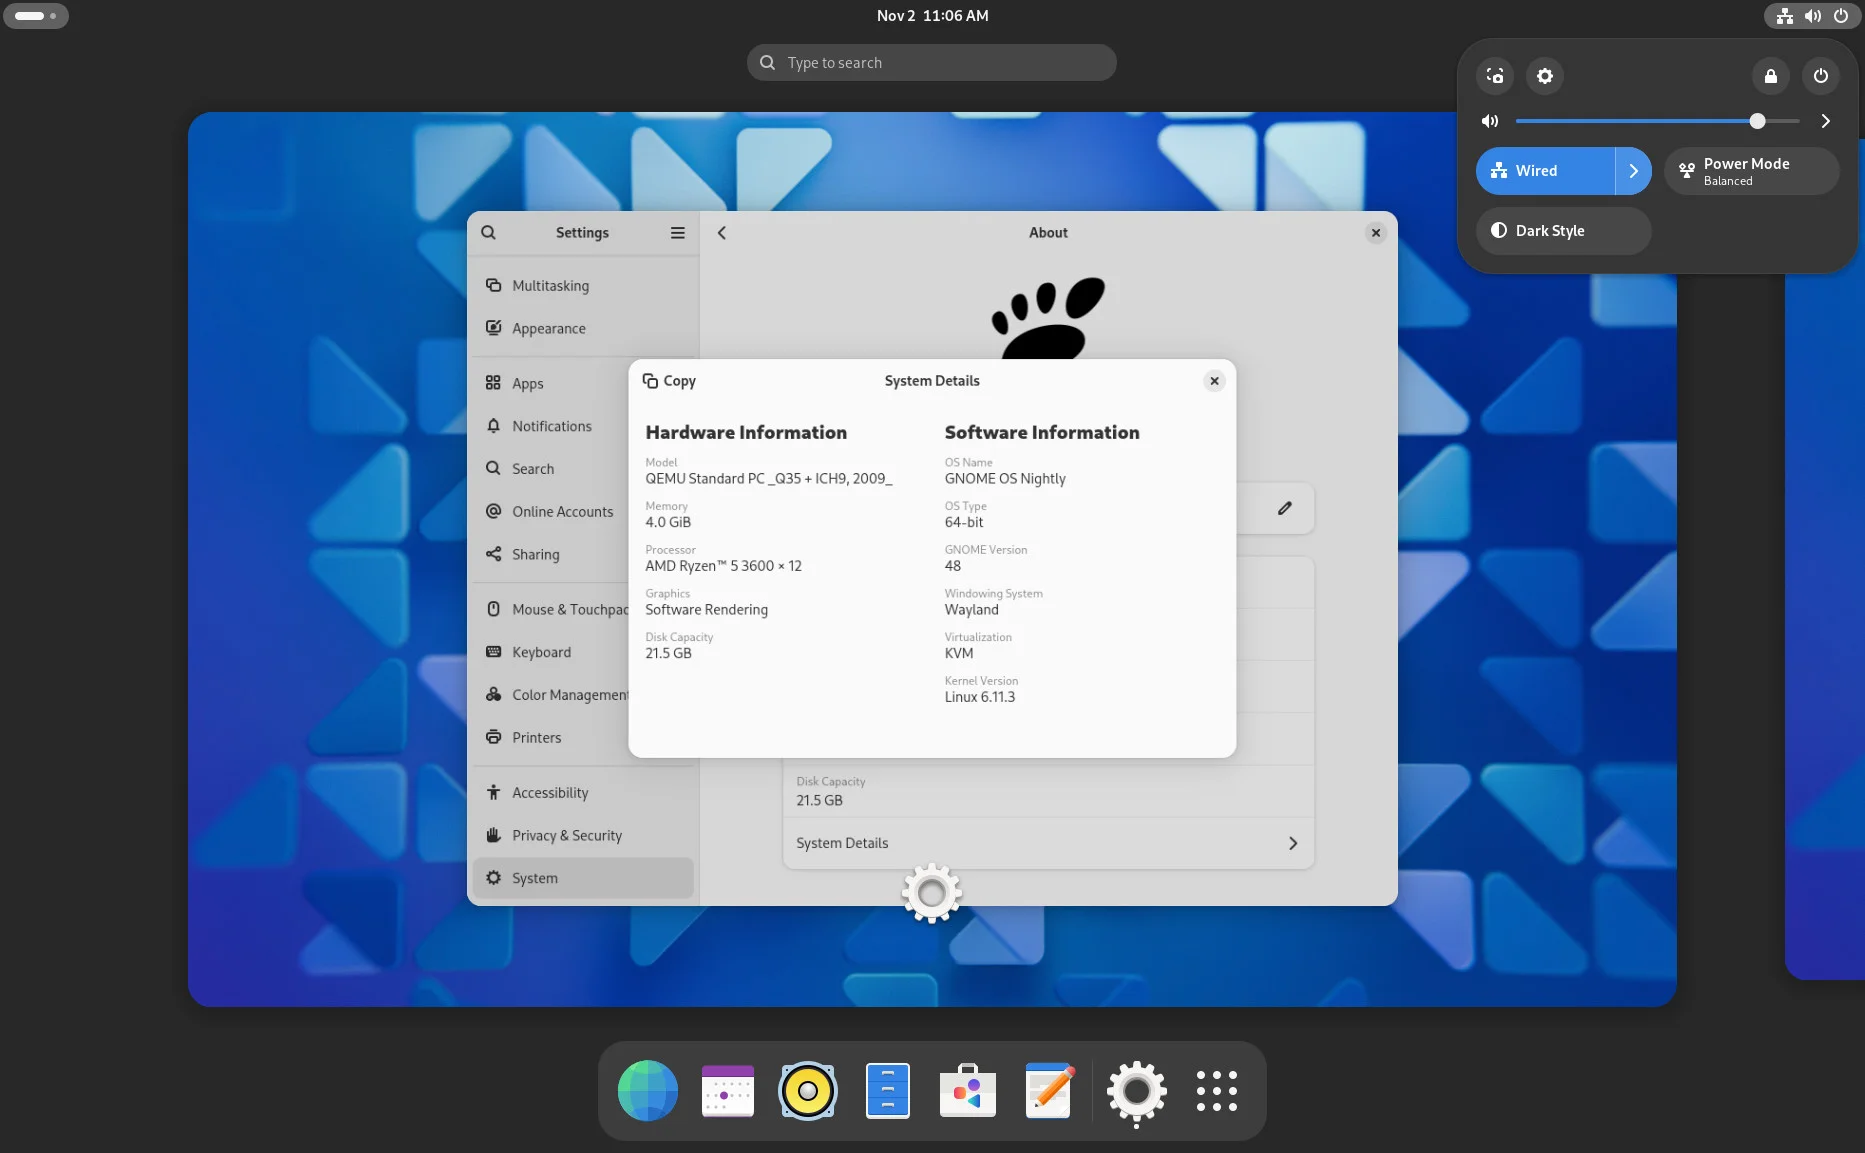Image resolution: width=1865 pixels, height=1153 pixels.
Task: Select Multitasking in Settings sidebar
Action: (x=550, y=285)
